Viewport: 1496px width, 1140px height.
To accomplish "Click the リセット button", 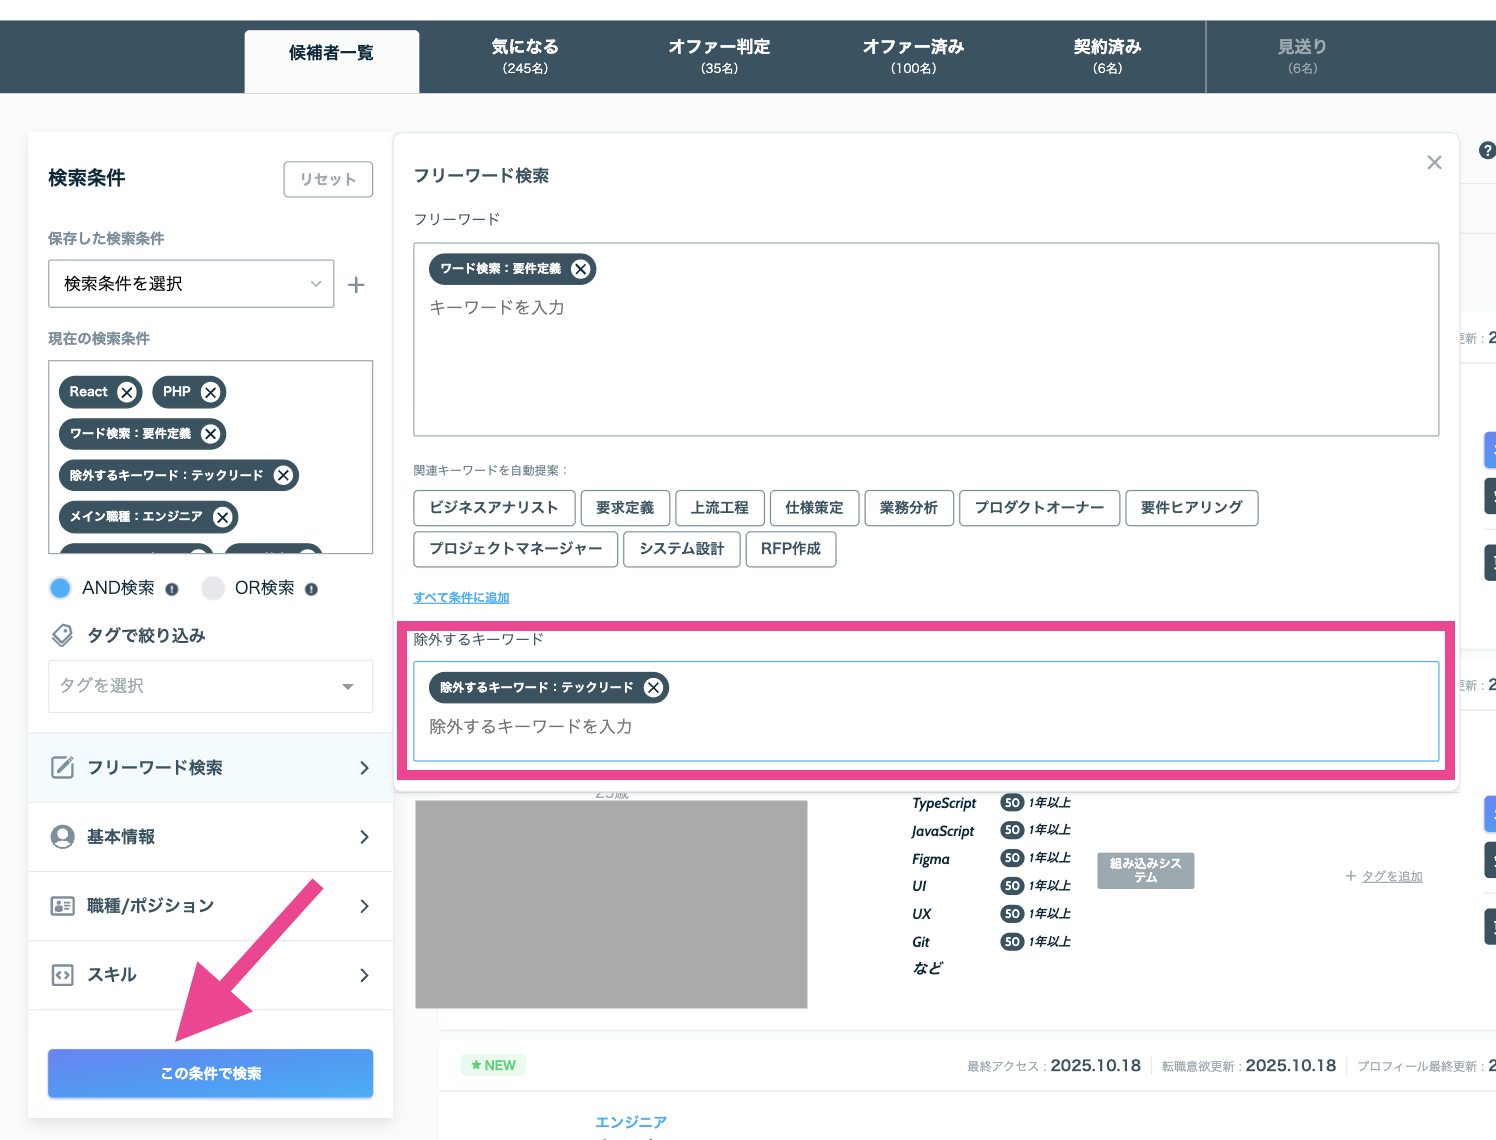I will [x=328, y=179].
